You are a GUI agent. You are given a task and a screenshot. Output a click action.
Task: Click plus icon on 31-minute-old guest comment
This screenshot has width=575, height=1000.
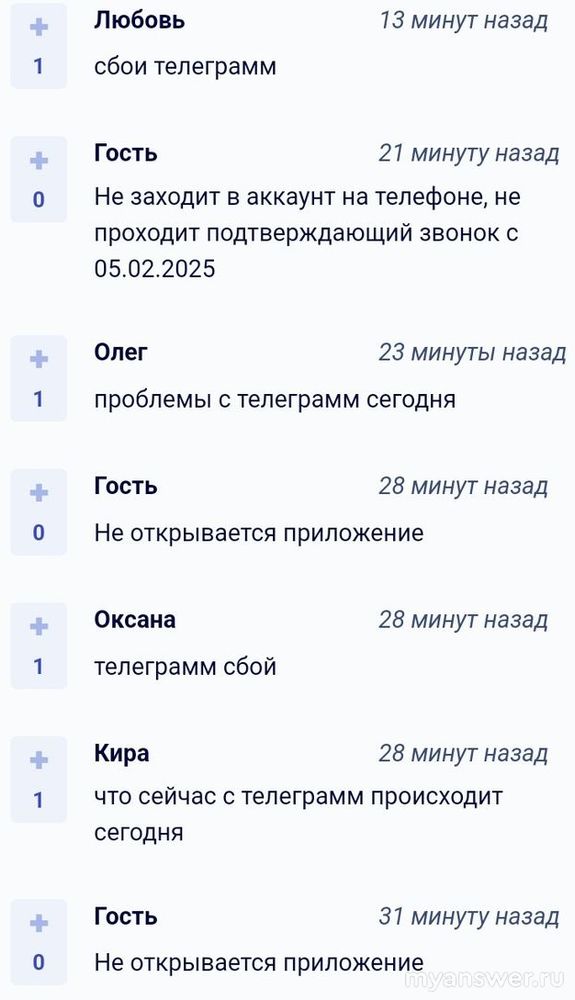click(x=39, y=923)
